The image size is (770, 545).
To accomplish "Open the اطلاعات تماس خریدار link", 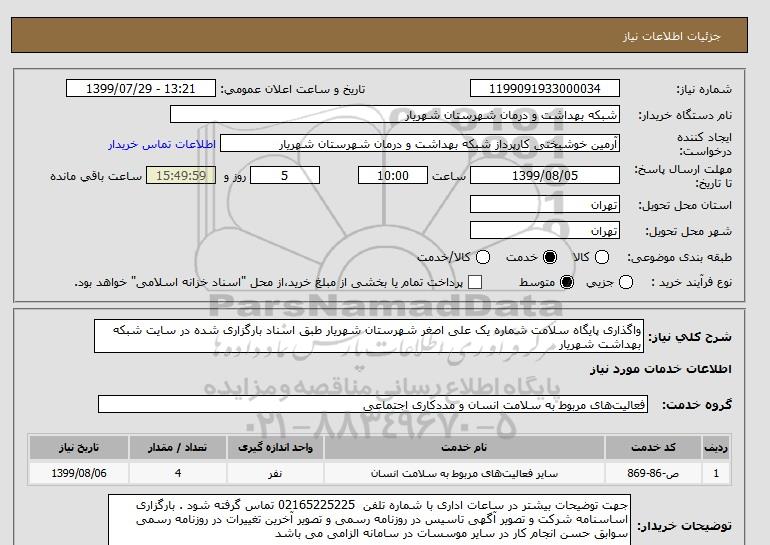I will click(162, 144).
